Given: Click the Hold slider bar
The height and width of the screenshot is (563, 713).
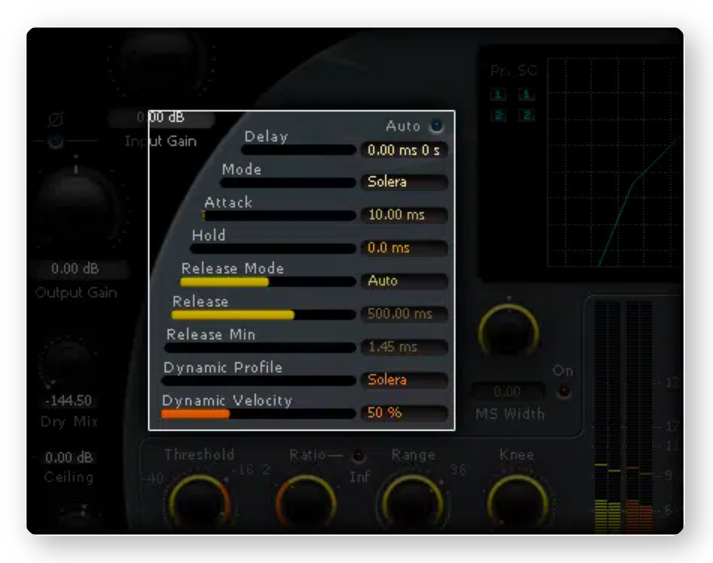Looking at the screenshot, I should coord(273,249).
